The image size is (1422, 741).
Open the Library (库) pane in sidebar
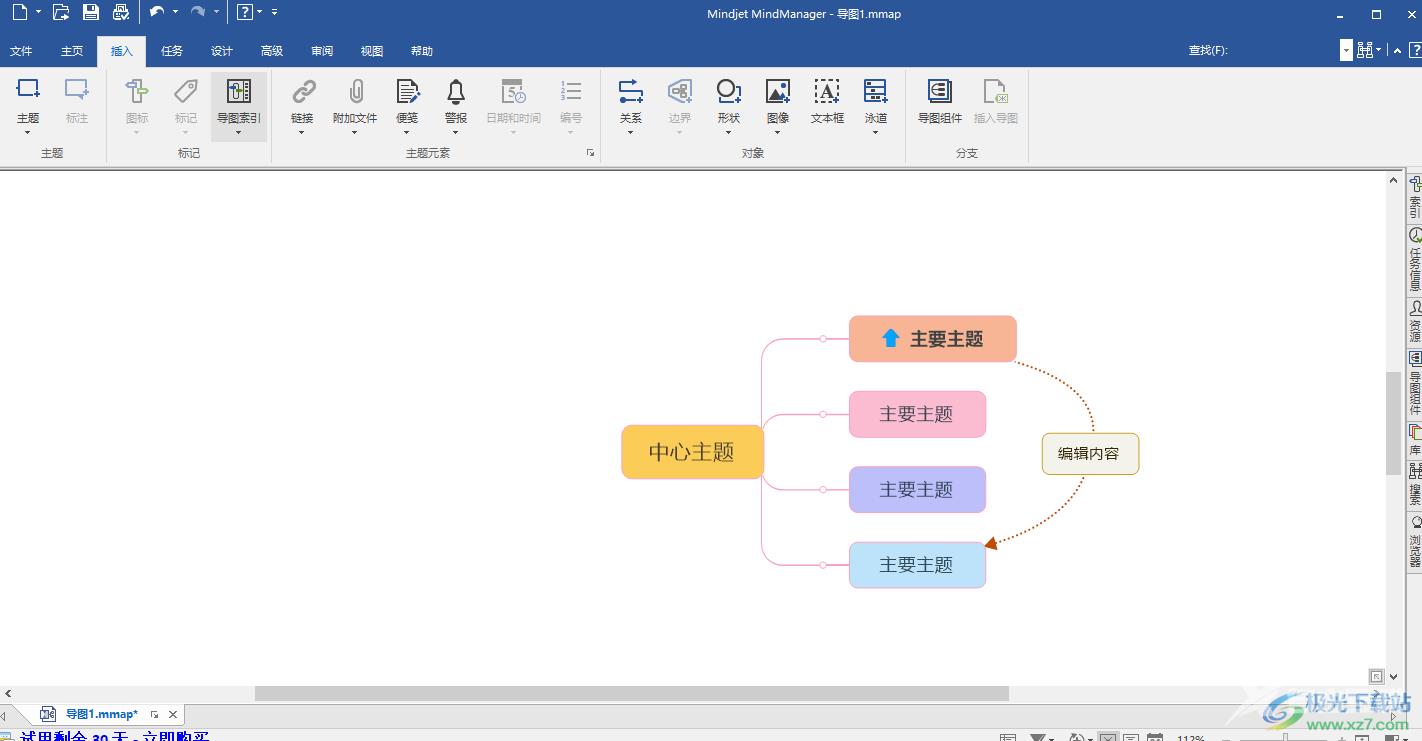coord(1415,440)
